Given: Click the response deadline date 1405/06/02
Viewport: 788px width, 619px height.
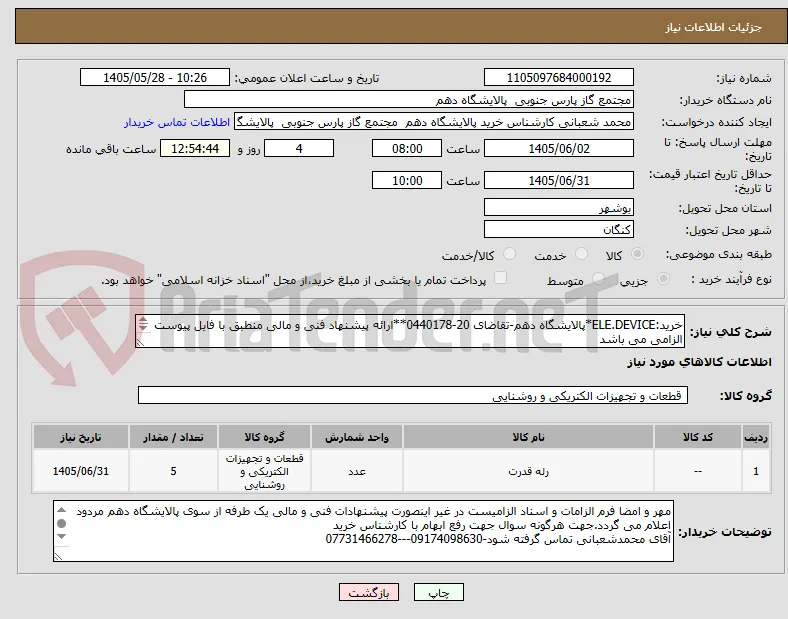Looking at the screenshot, I should [x=558, y=148].
